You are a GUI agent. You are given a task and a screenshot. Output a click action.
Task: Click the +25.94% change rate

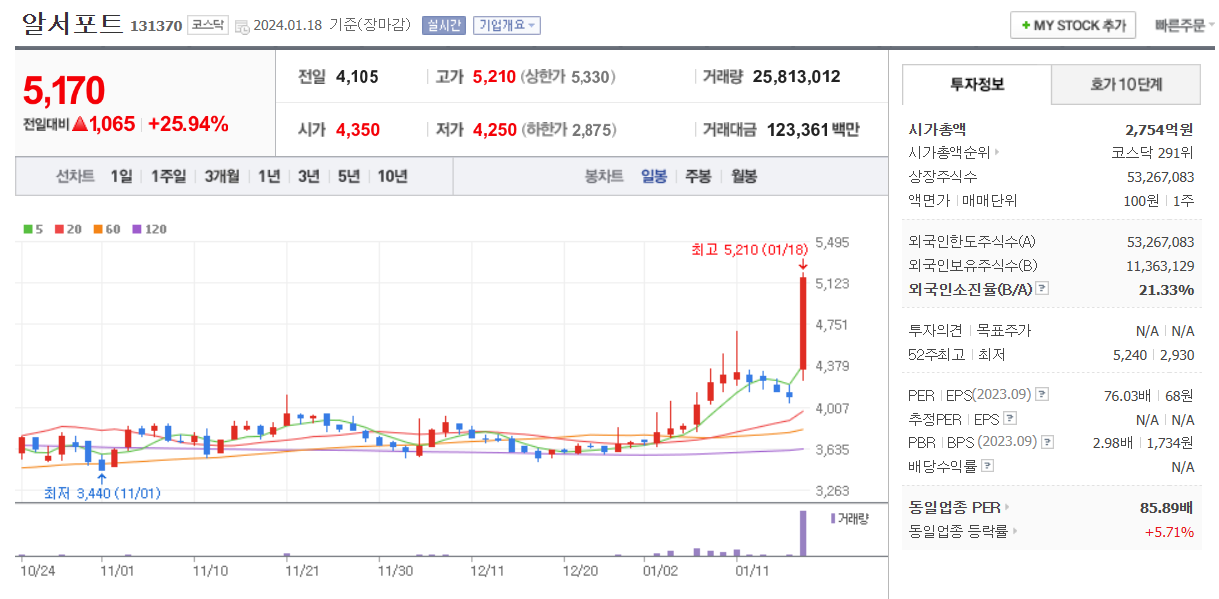(x=188, y=124)
